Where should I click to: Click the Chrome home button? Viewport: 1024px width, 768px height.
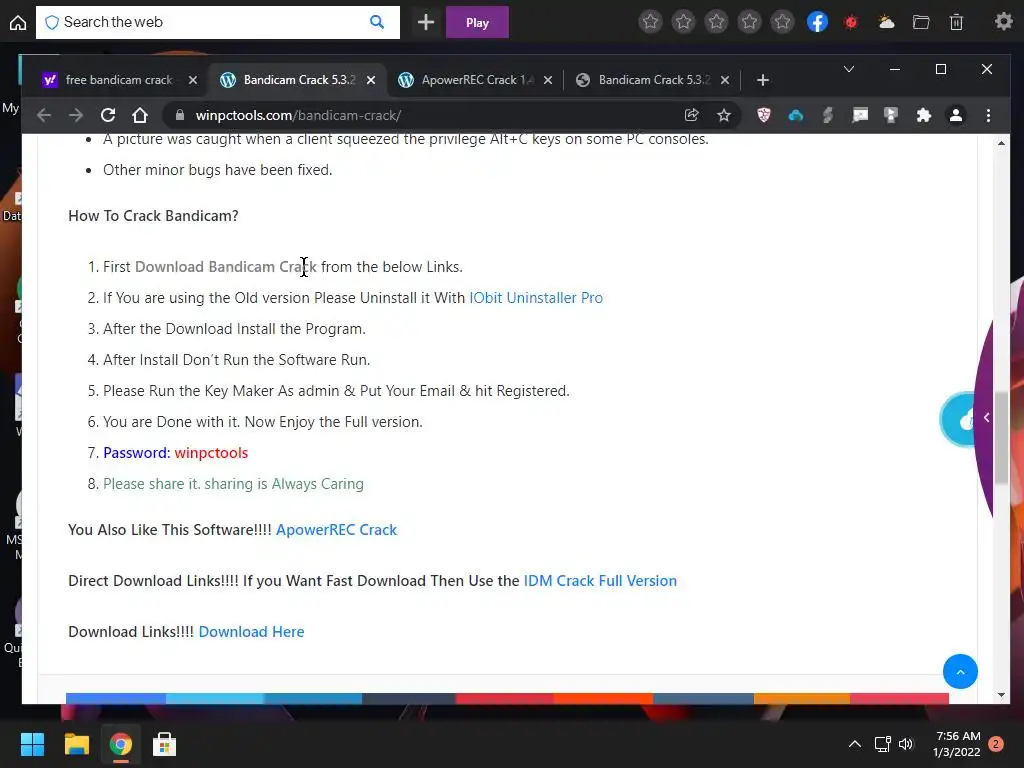tap(140, 116)
